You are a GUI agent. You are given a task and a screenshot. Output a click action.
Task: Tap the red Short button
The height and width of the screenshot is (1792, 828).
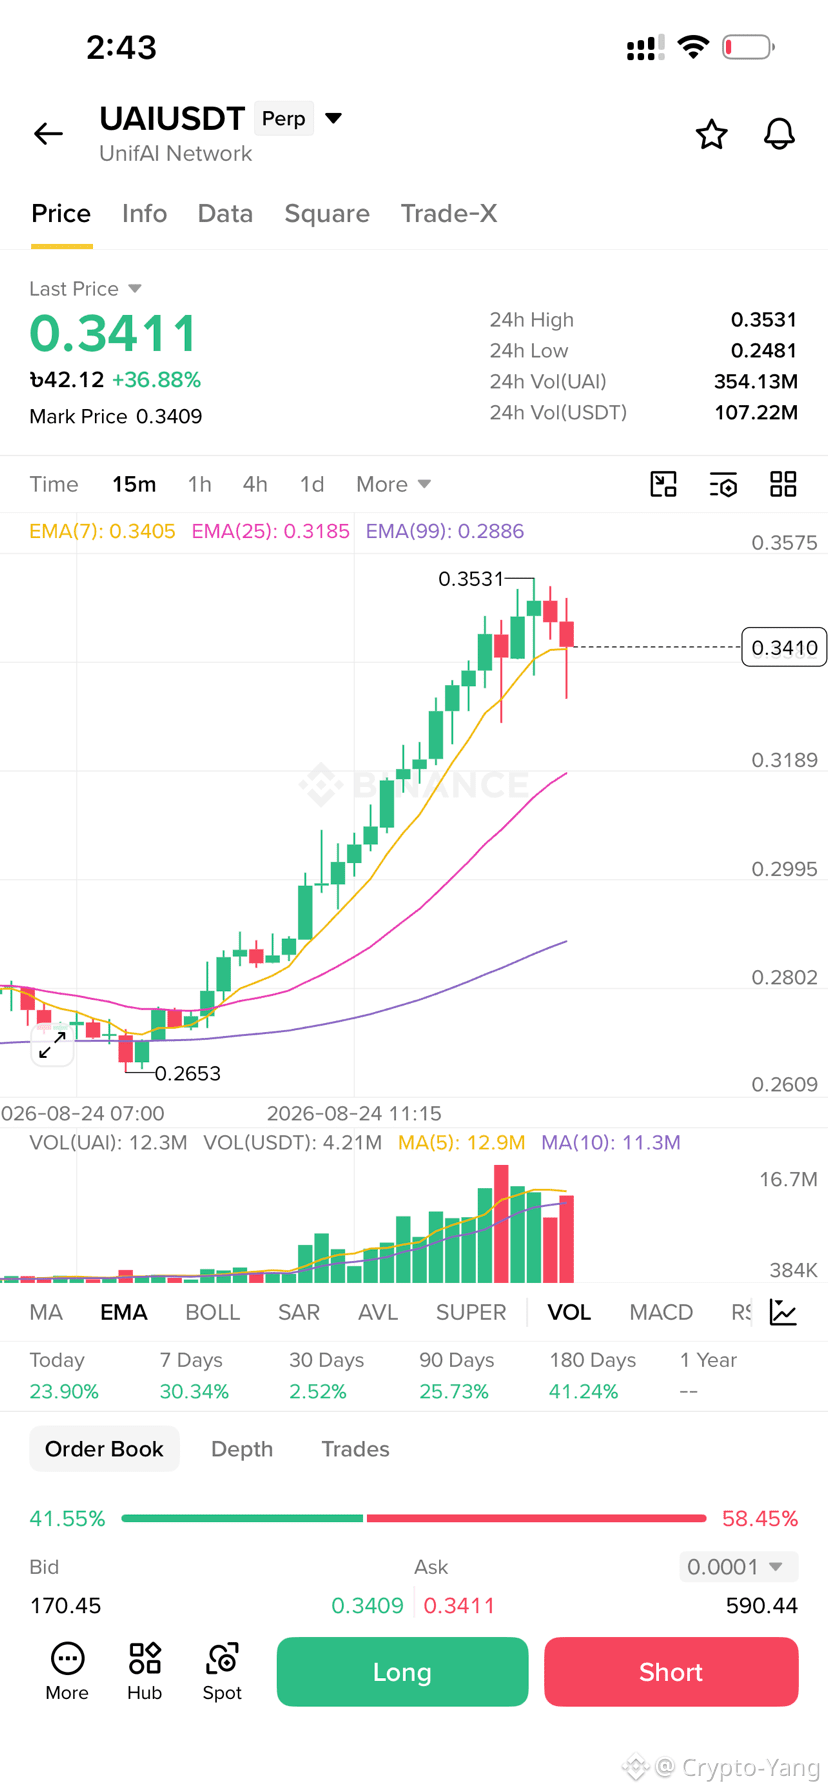[671, 1672]
